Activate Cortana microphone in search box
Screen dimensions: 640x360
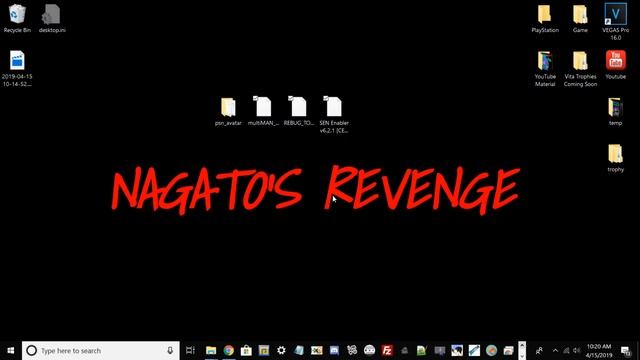(x=170, y=350)
